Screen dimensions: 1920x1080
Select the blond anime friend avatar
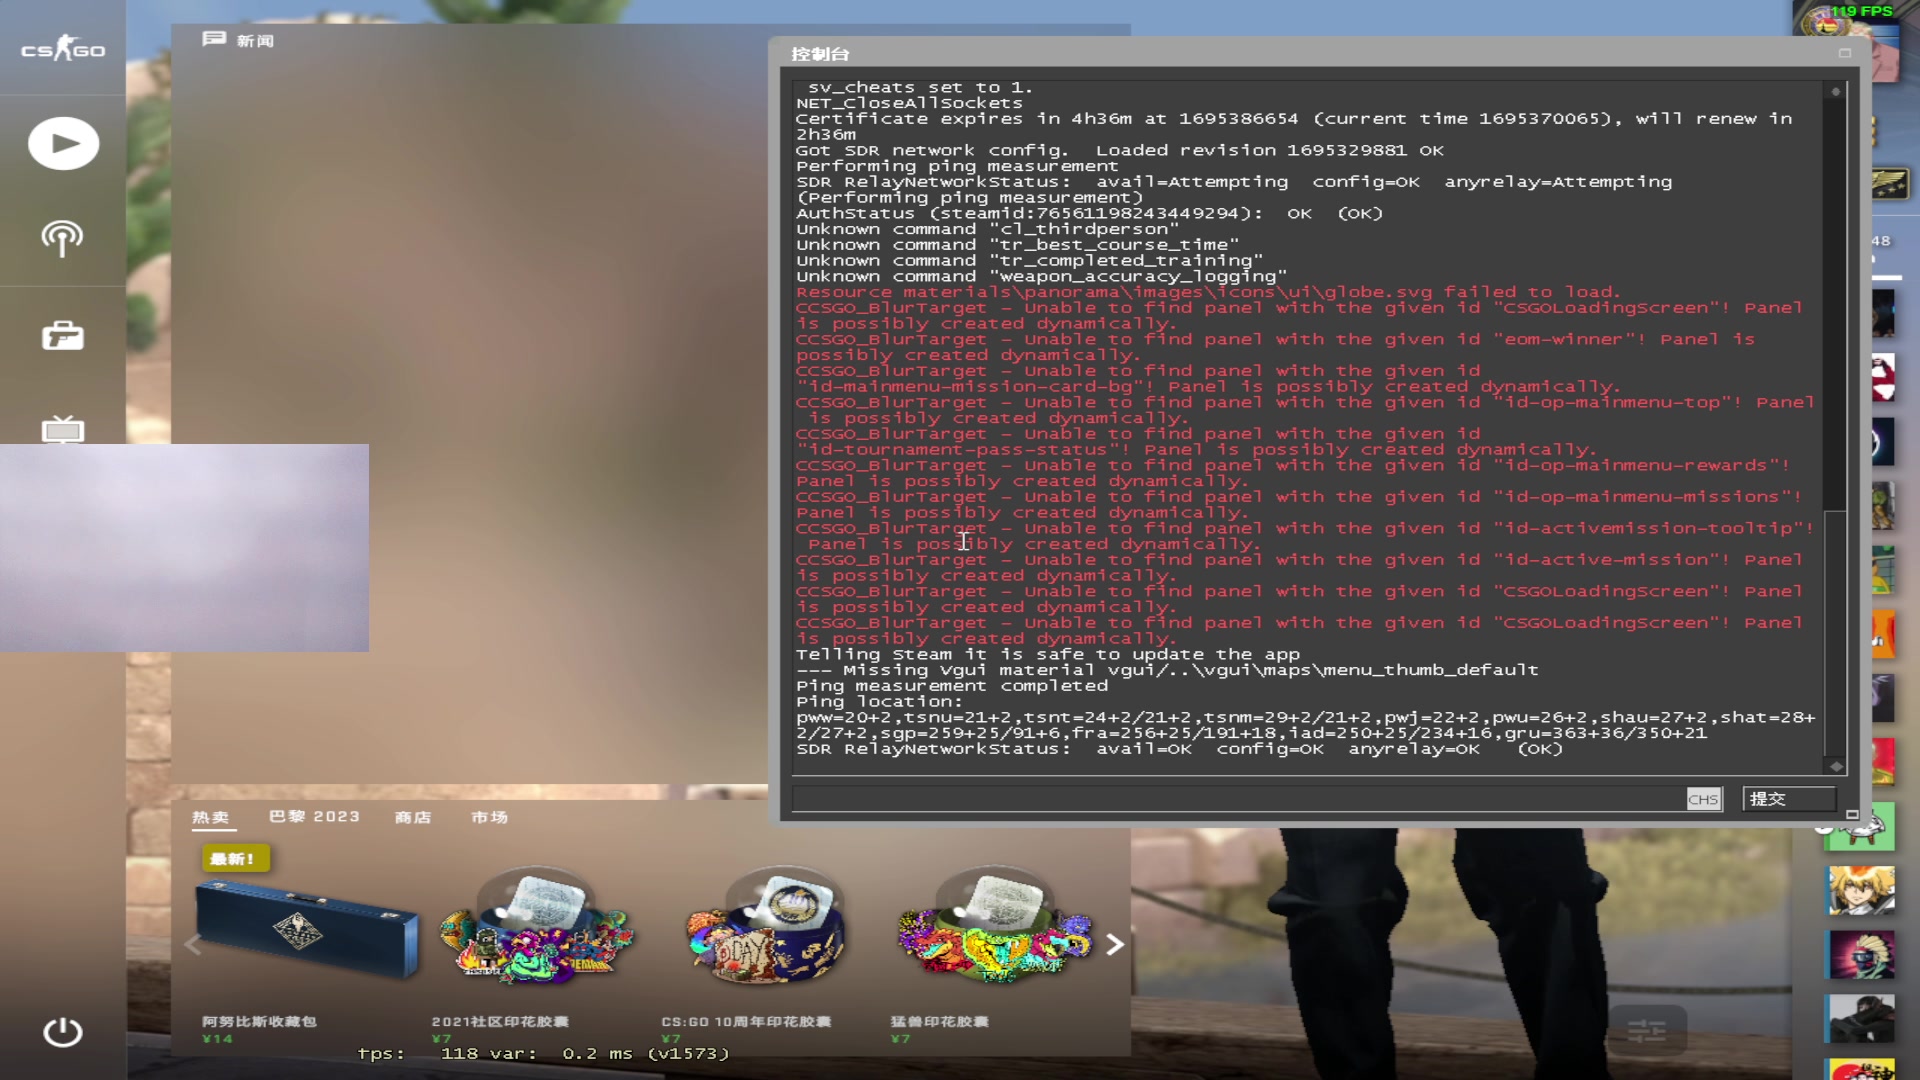tap(1860, 890)
